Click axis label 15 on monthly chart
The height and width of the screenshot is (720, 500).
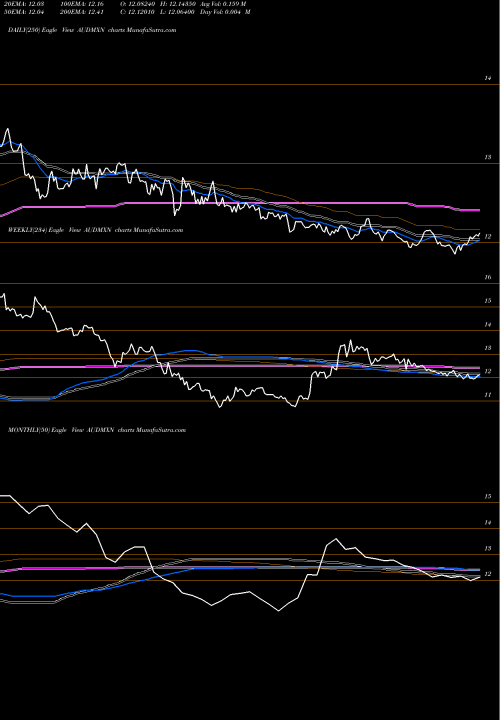tap(488, 497)
